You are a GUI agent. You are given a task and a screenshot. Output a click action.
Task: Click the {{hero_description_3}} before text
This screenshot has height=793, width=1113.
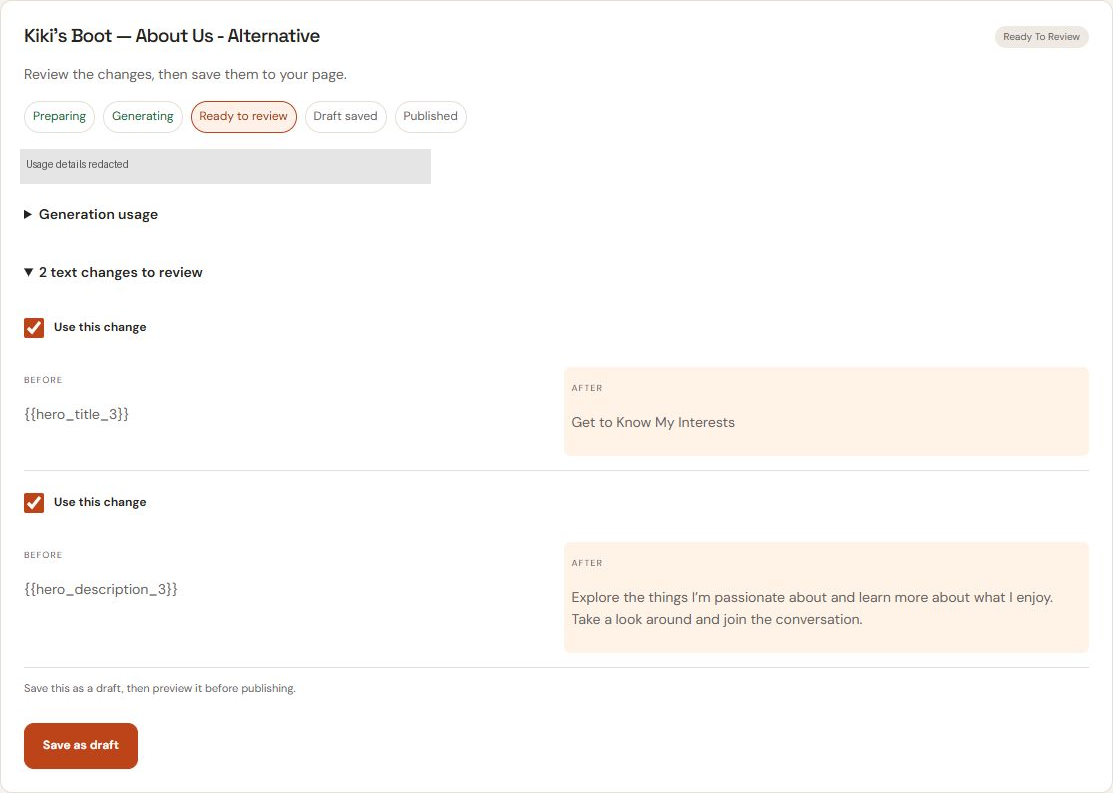(x=101, y=589)
